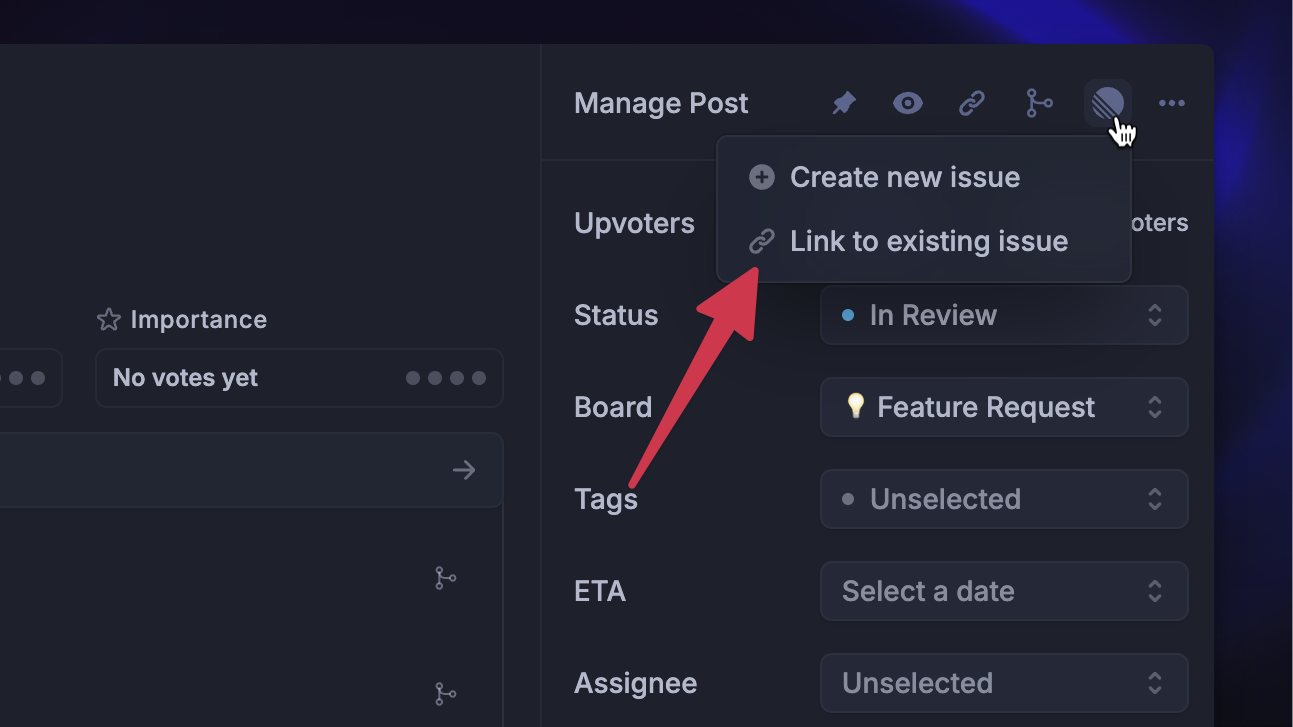The height and width of the screenshot is (727, 1293).
Task: Open the Status dropdown showing In Review
Action: [1003, 315]
